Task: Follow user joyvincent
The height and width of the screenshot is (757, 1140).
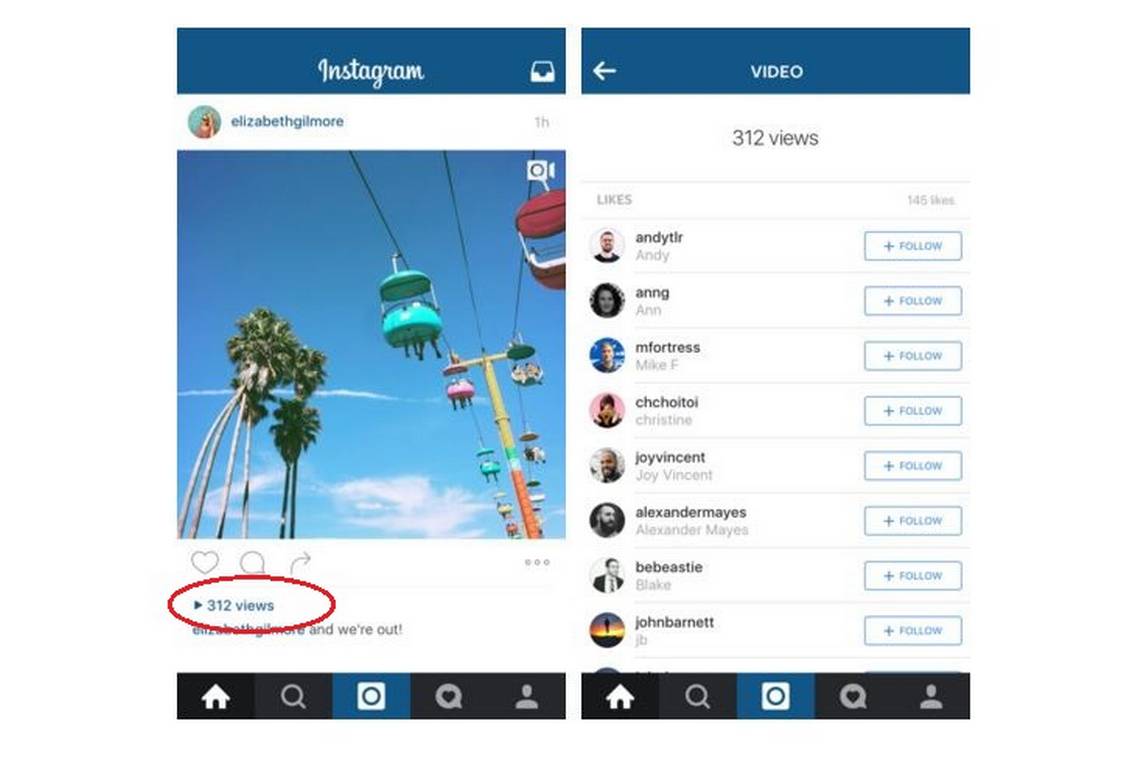Action: point(912,465)
